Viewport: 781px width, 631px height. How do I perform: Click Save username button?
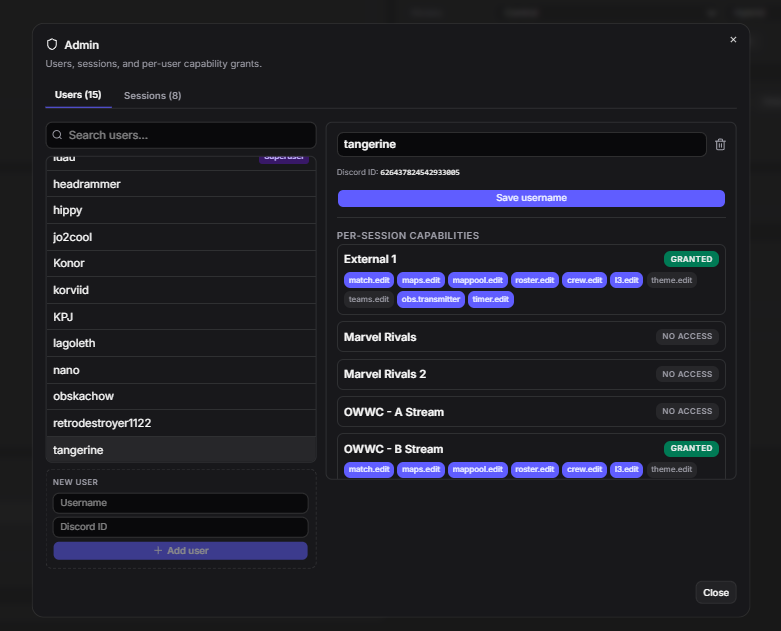(x=531, y=198)
